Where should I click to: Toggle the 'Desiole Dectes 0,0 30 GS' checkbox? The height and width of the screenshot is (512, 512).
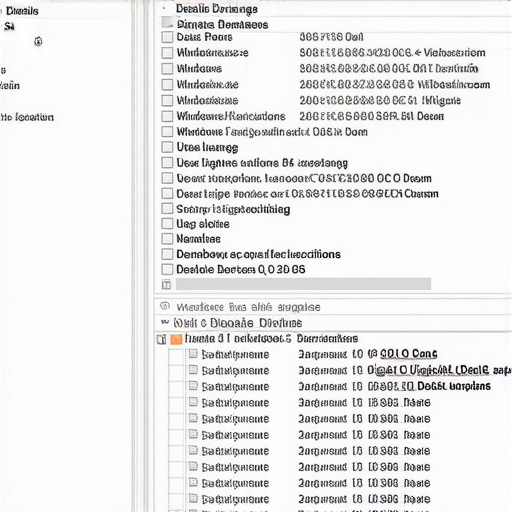167,269
